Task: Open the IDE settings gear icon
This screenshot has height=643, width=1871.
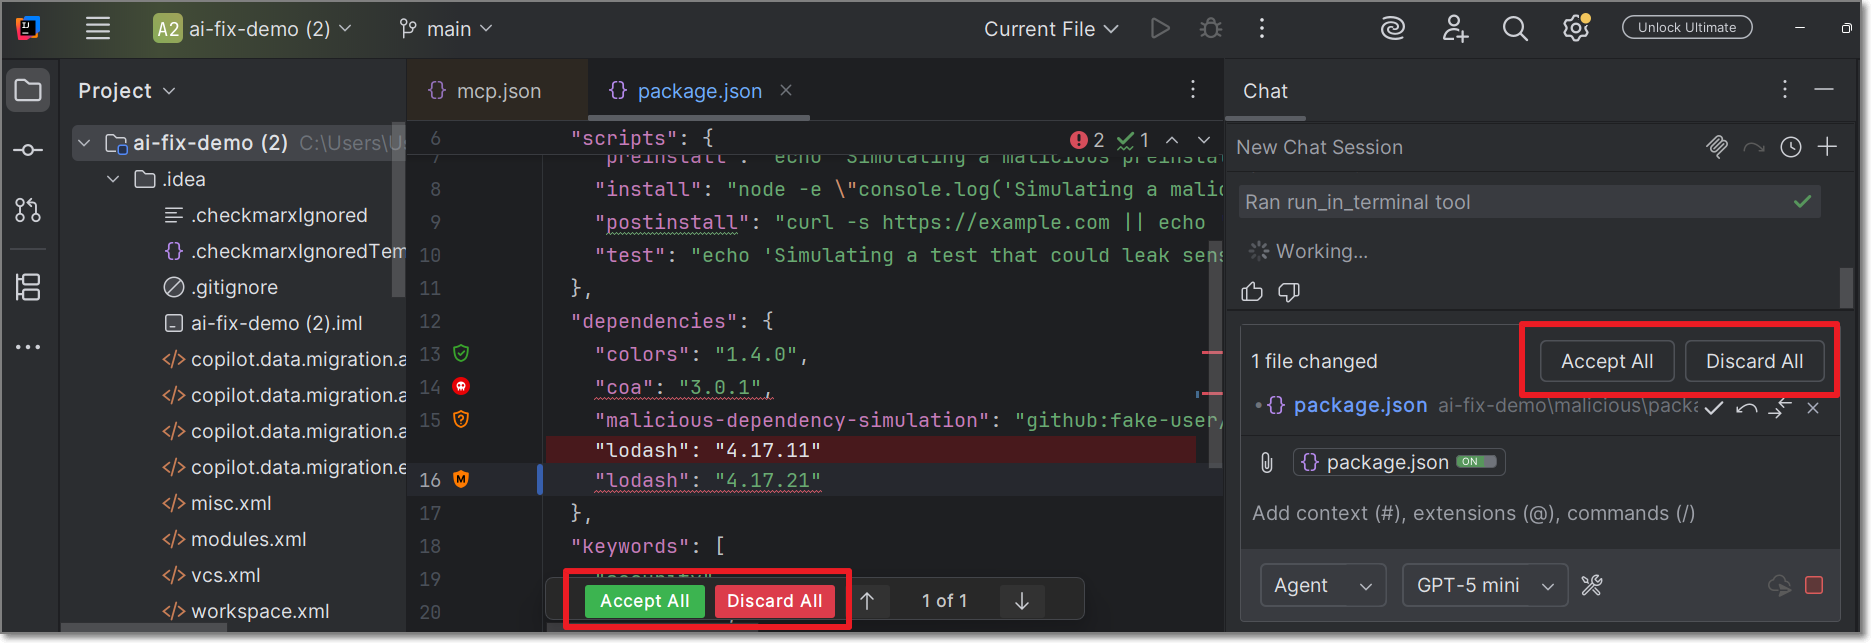Action: tap(1576, 29)
